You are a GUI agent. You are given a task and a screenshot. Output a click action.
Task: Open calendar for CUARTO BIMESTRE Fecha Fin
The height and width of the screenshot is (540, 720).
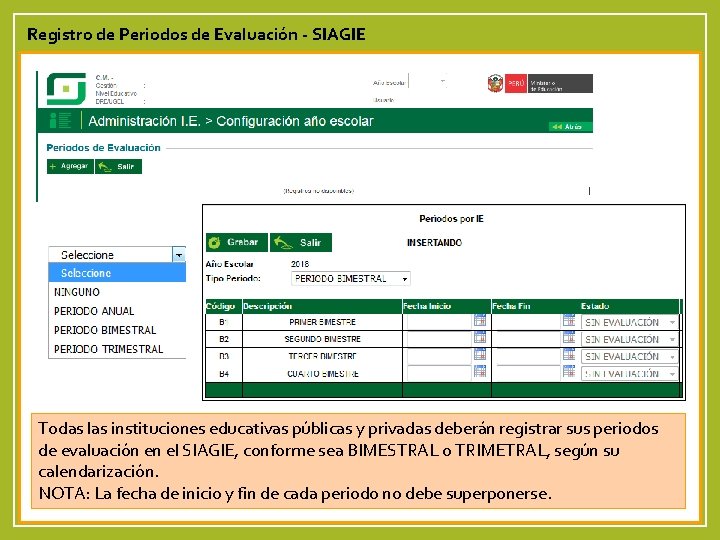pyautogui.click(x=568, y=371)
